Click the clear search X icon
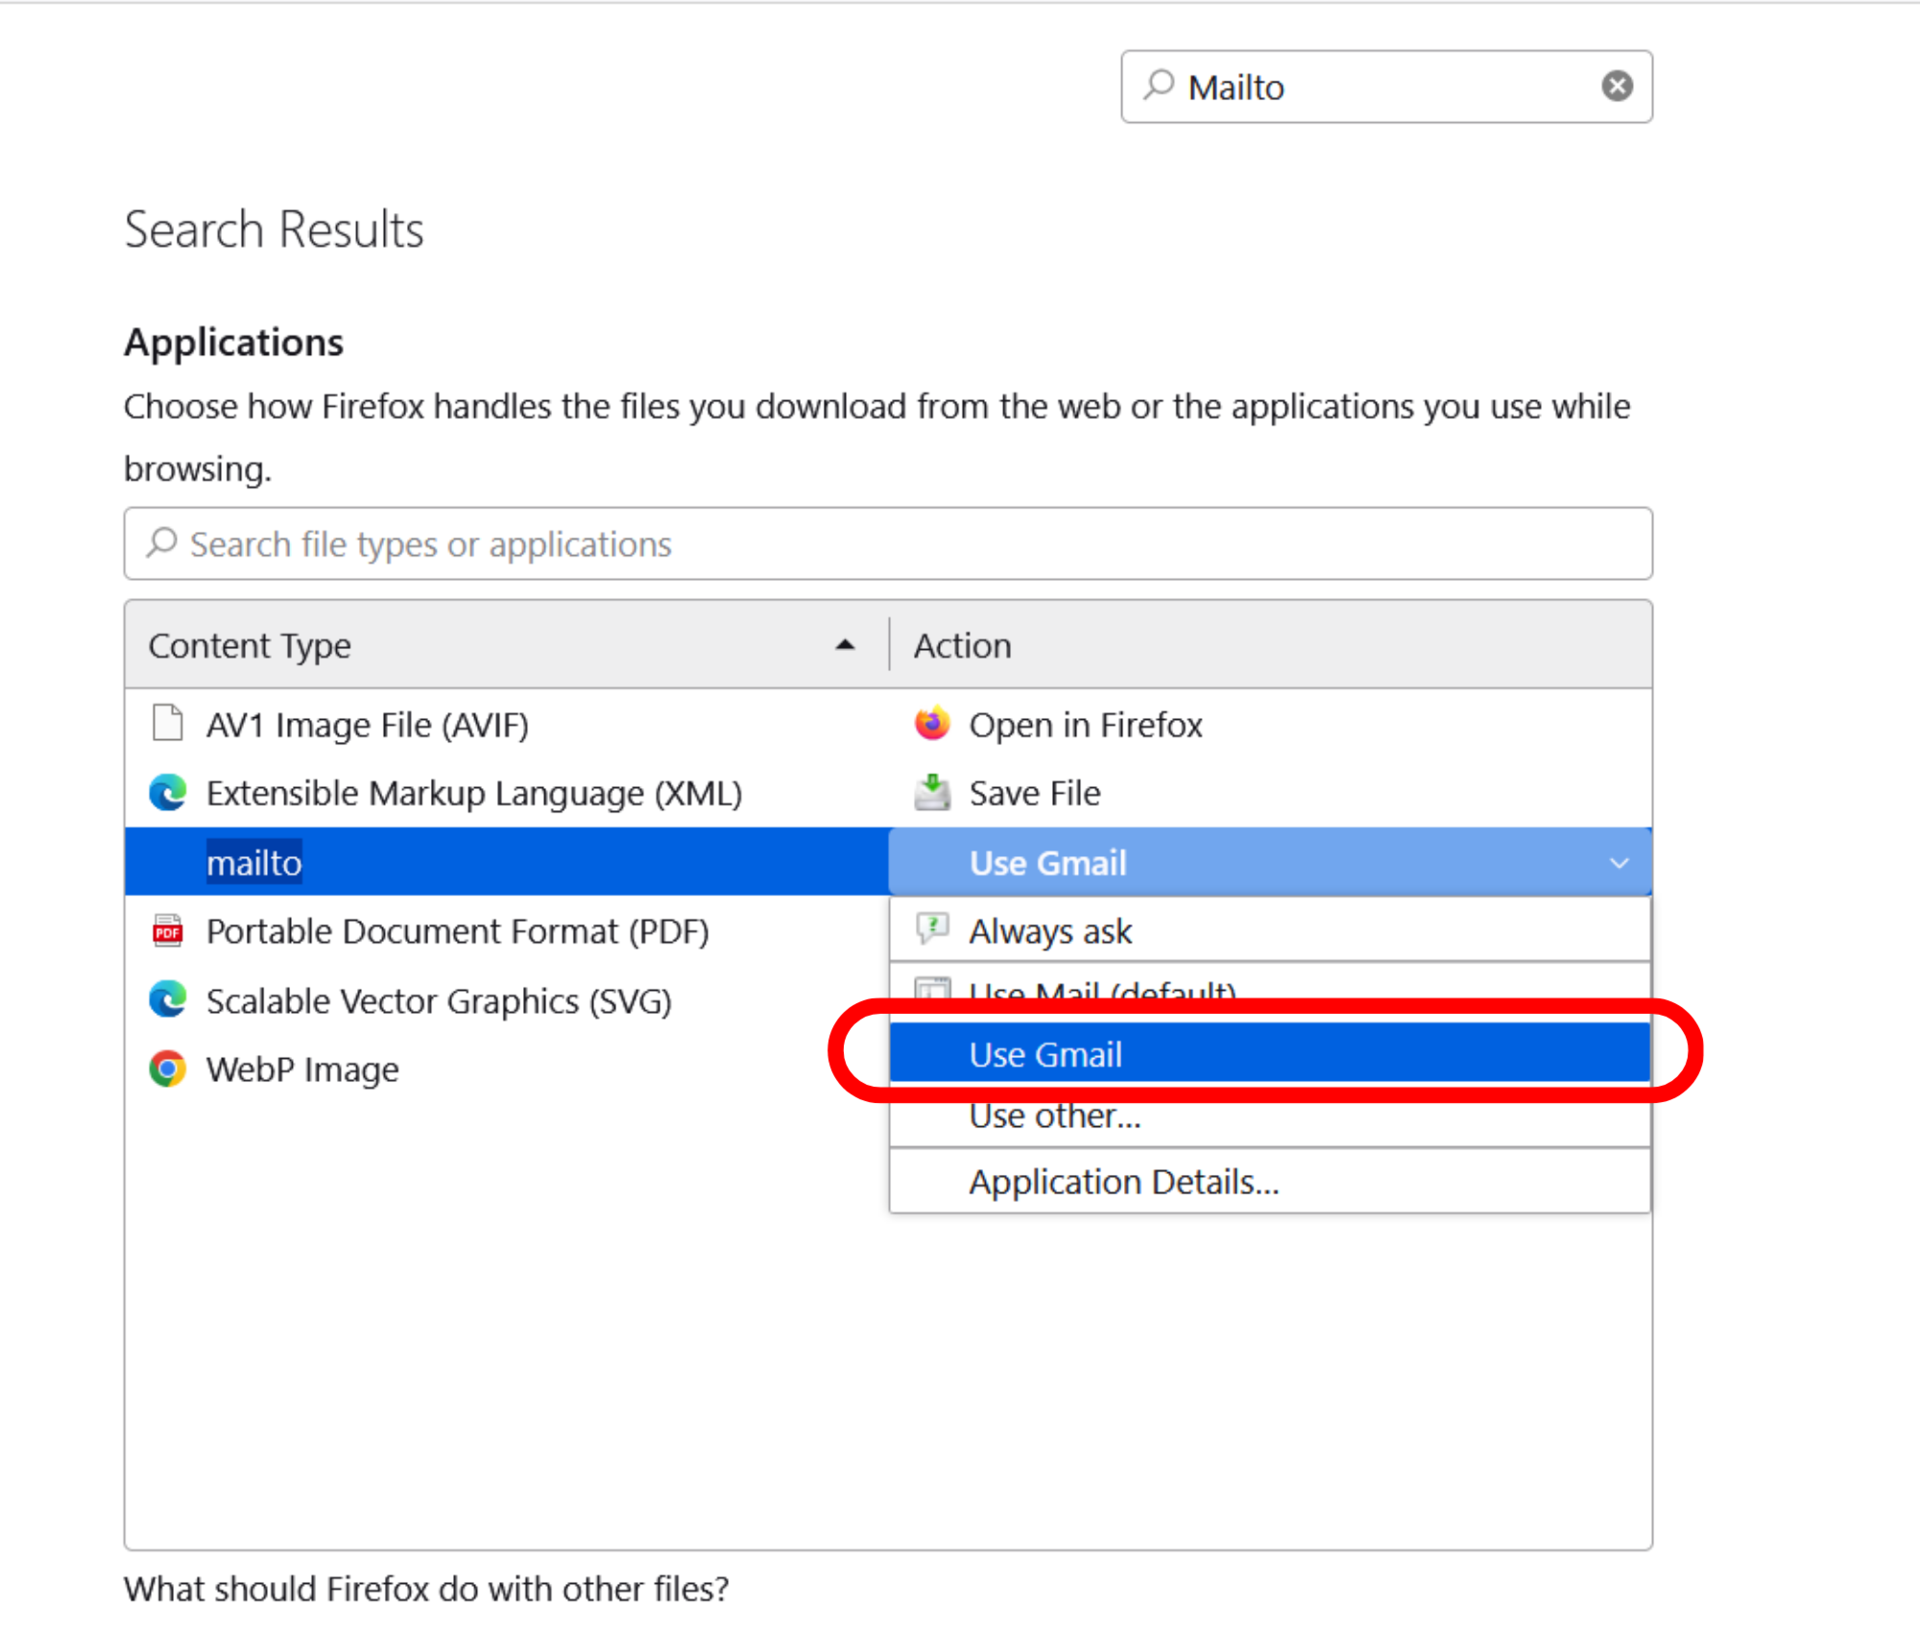This screenshot has height=1632, width=1920. [1616, 86]
